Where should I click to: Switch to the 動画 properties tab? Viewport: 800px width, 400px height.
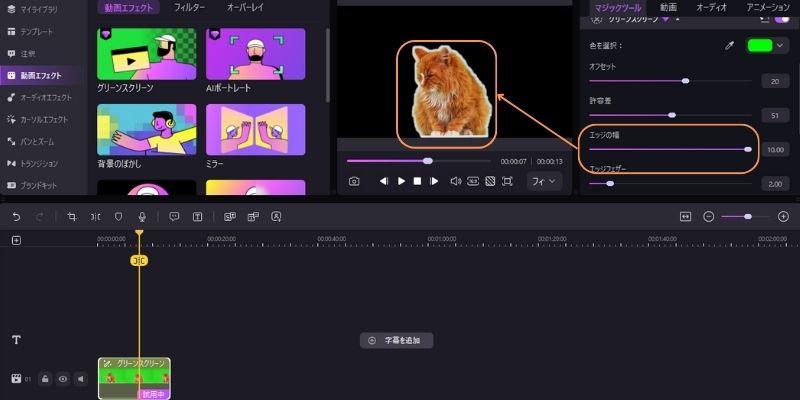click(668, 8)
